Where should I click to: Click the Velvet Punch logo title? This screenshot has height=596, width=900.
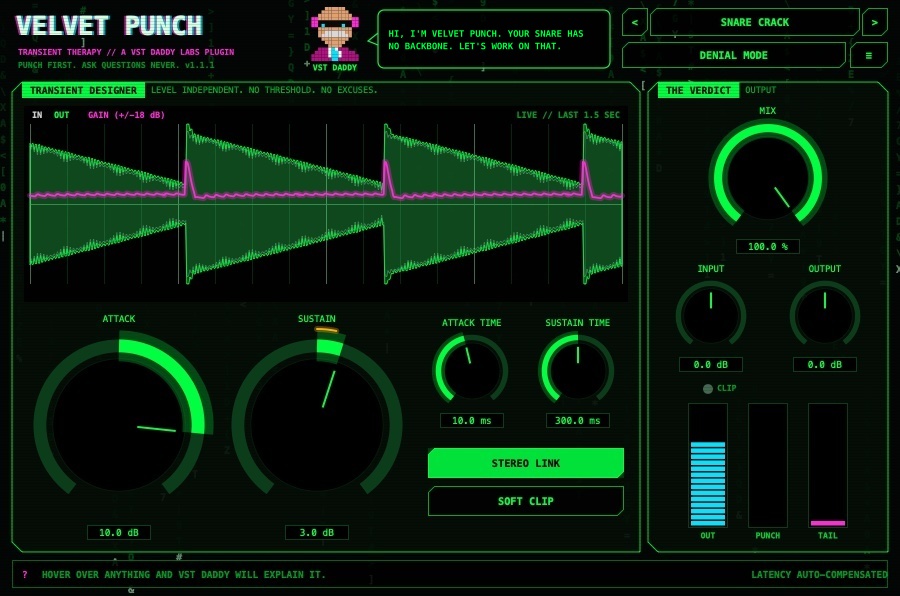click(109, 26)
